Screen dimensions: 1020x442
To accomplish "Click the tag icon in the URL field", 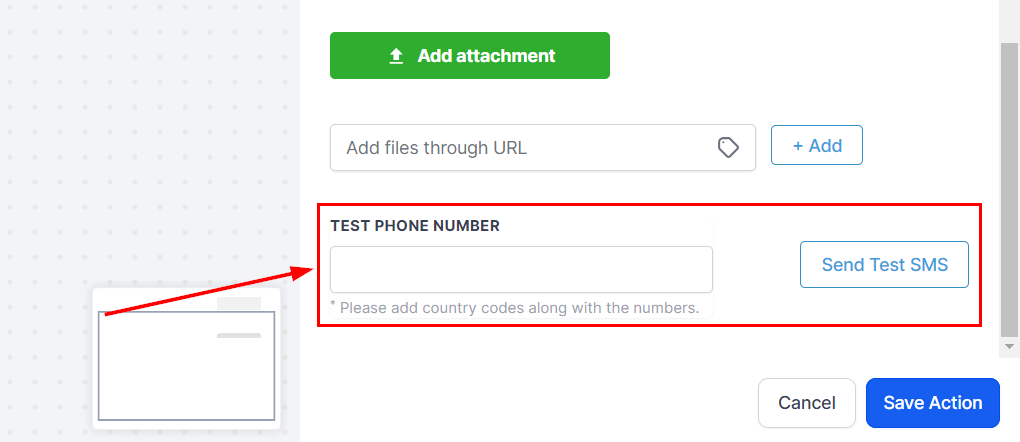I will (729, 148).
